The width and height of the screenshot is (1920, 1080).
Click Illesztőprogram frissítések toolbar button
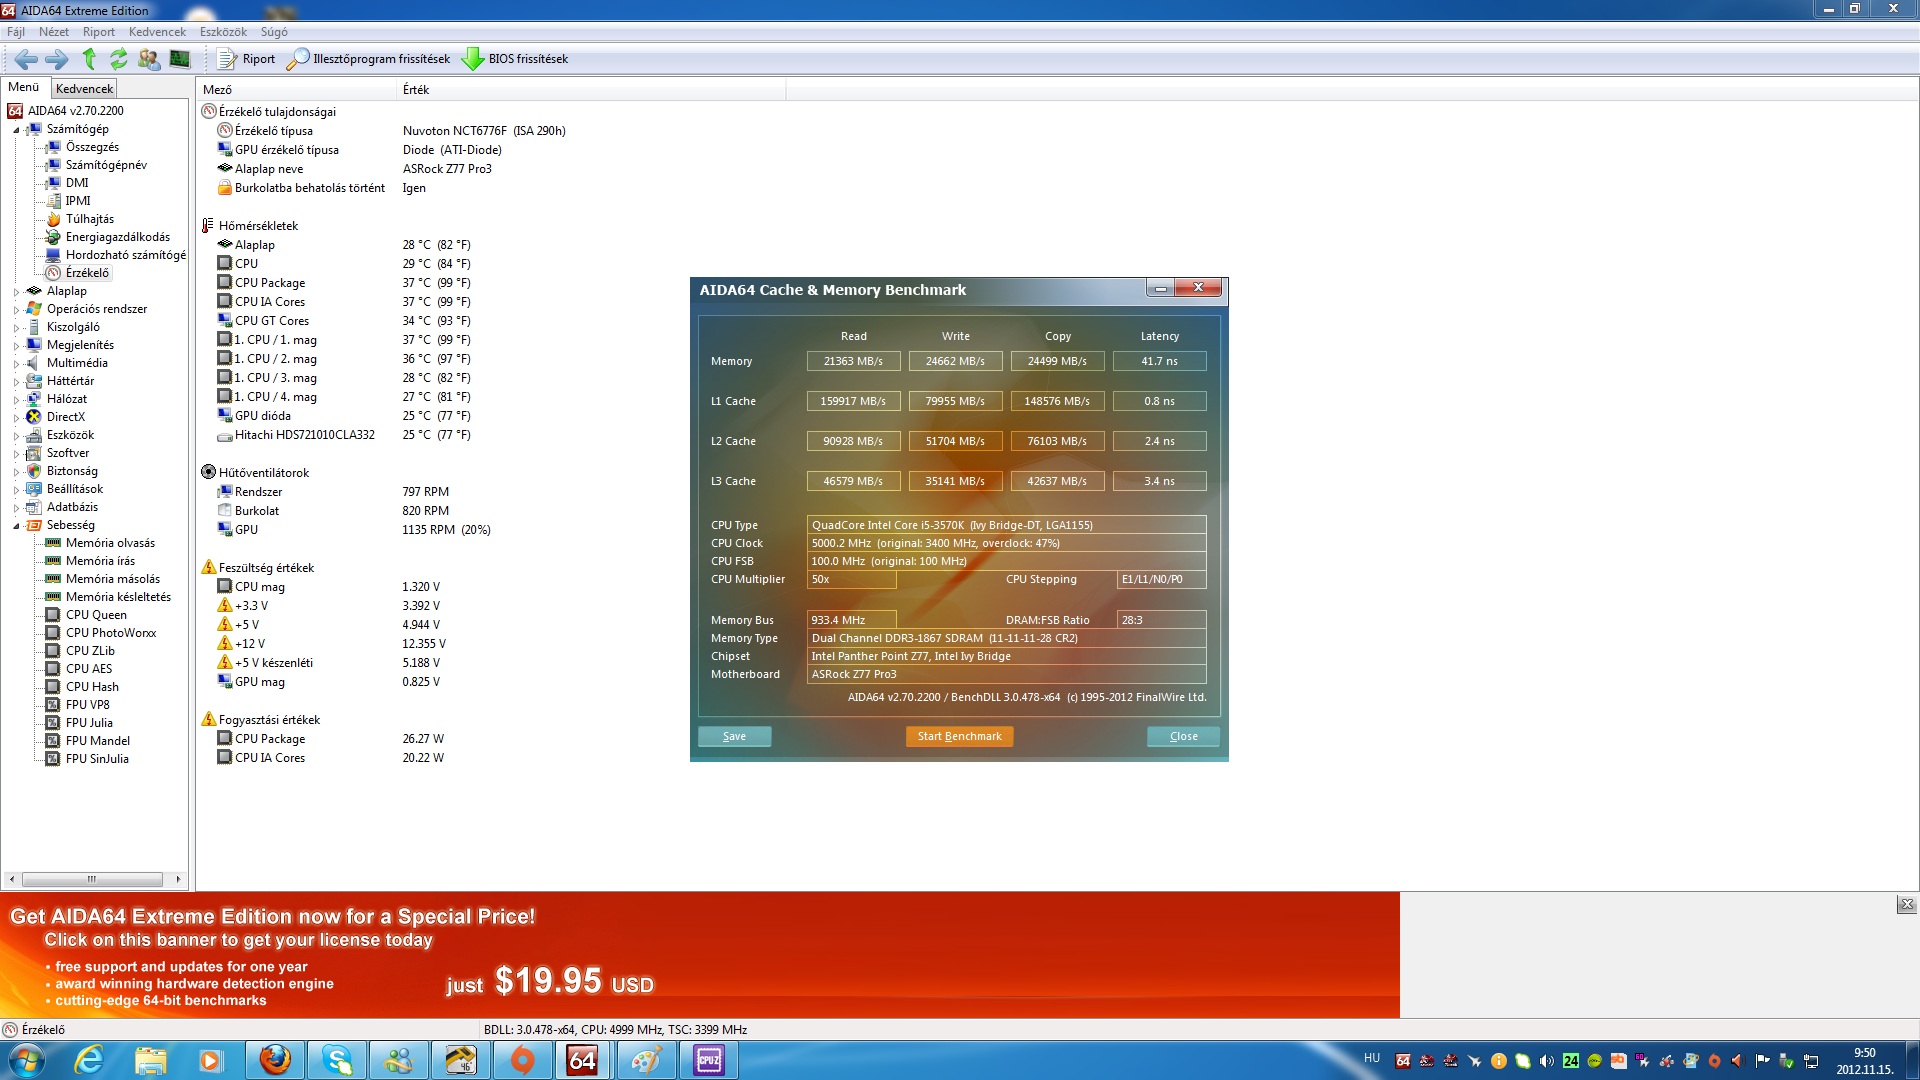[x=368, y=59]
